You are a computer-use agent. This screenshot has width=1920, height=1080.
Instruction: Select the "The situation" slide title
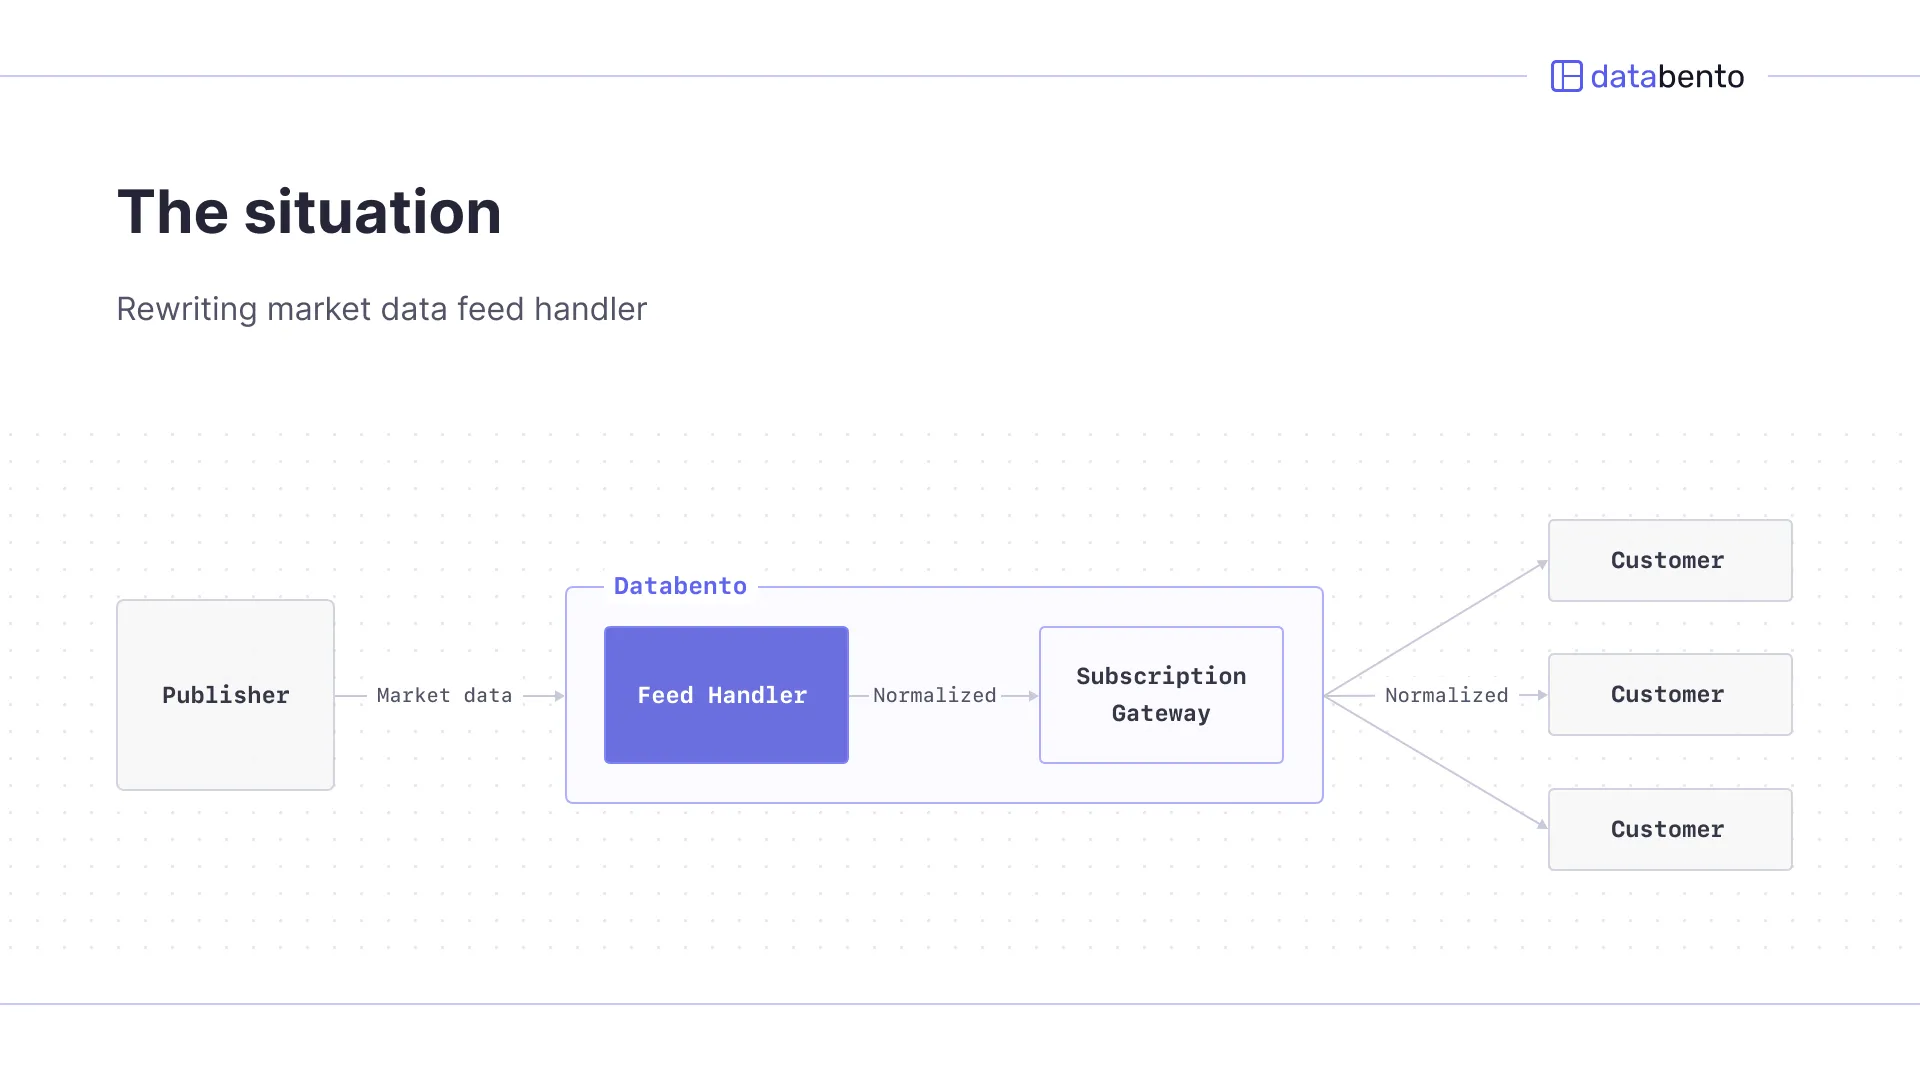309,212
